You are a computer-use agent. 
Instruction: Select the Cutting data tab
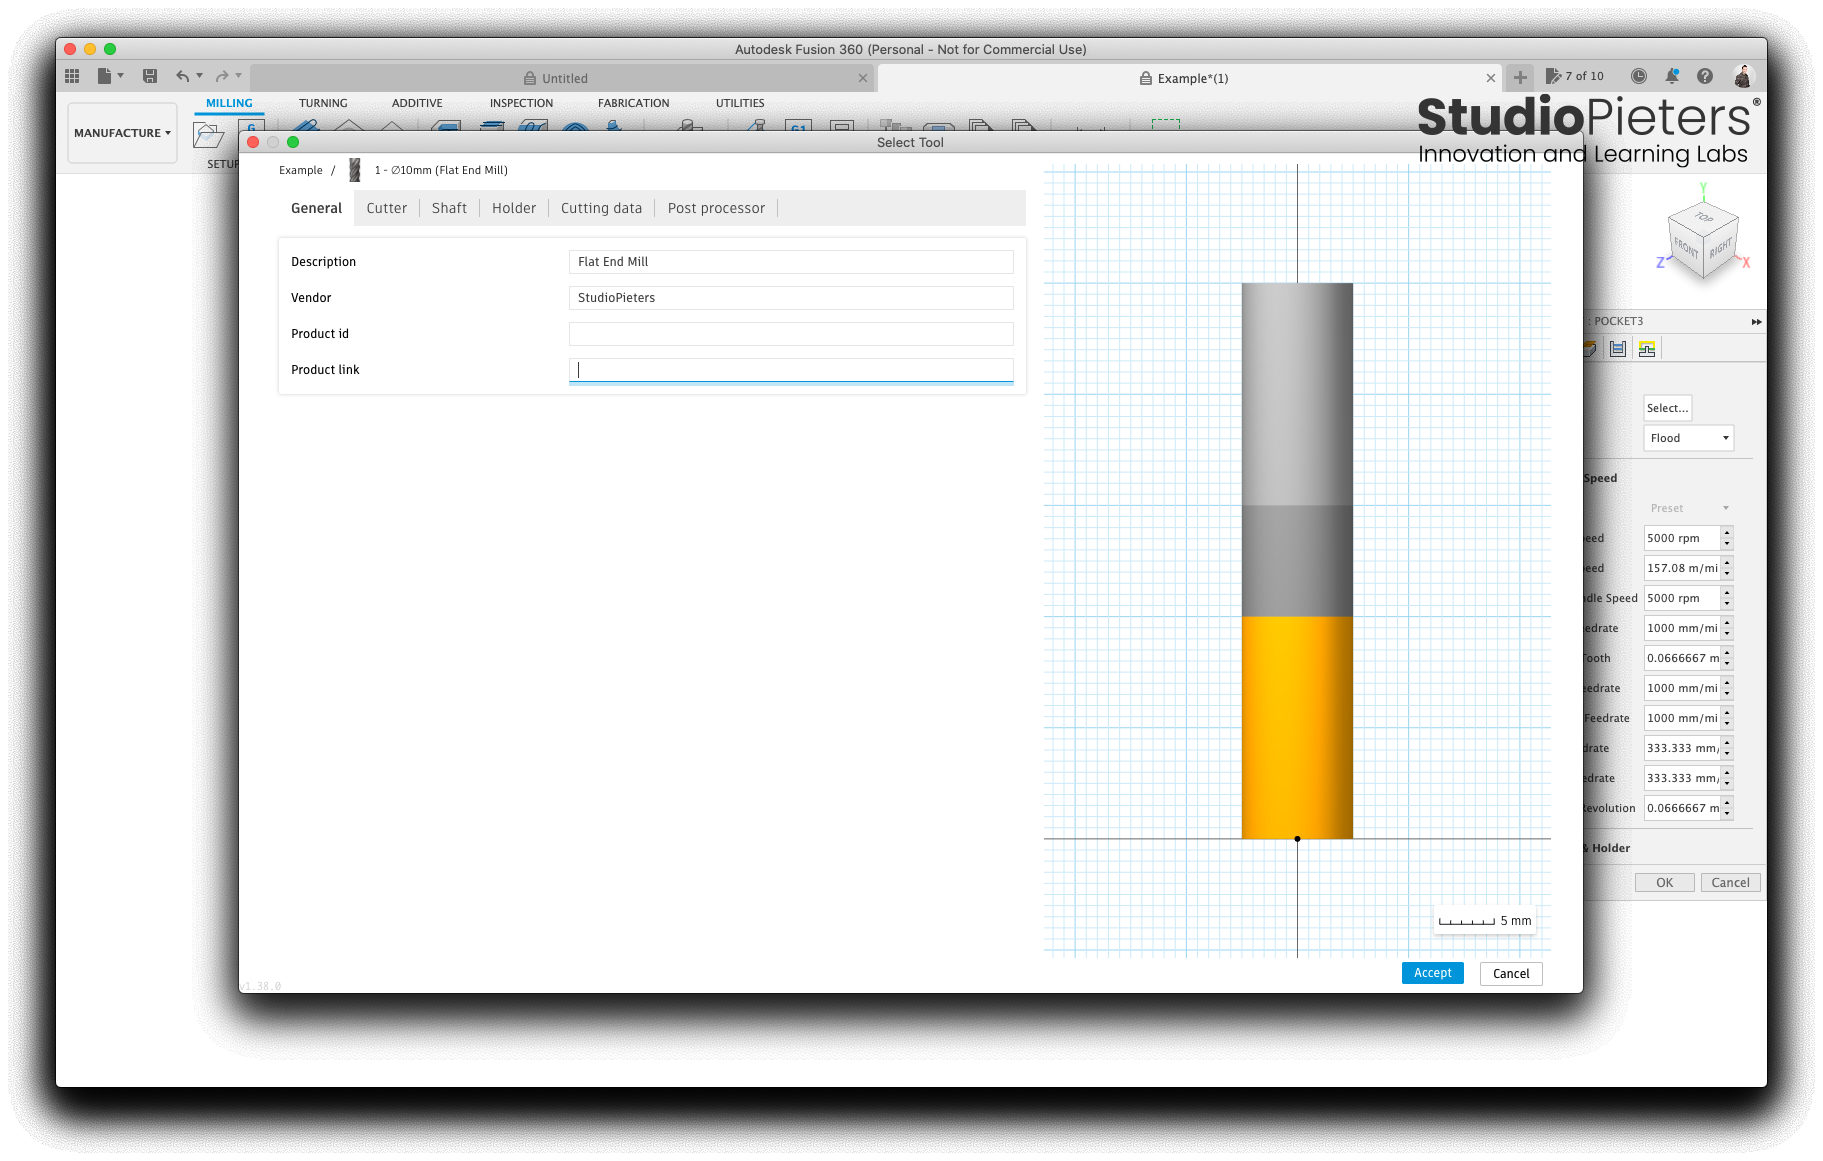pos(601,208)
